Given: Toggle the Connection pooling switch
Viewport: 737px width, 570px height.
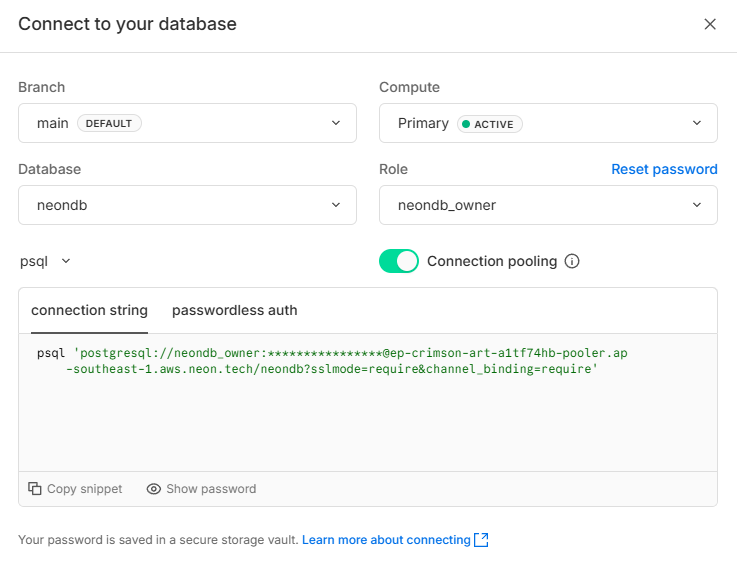Looking at the screenshot, I should coord(399,261).
